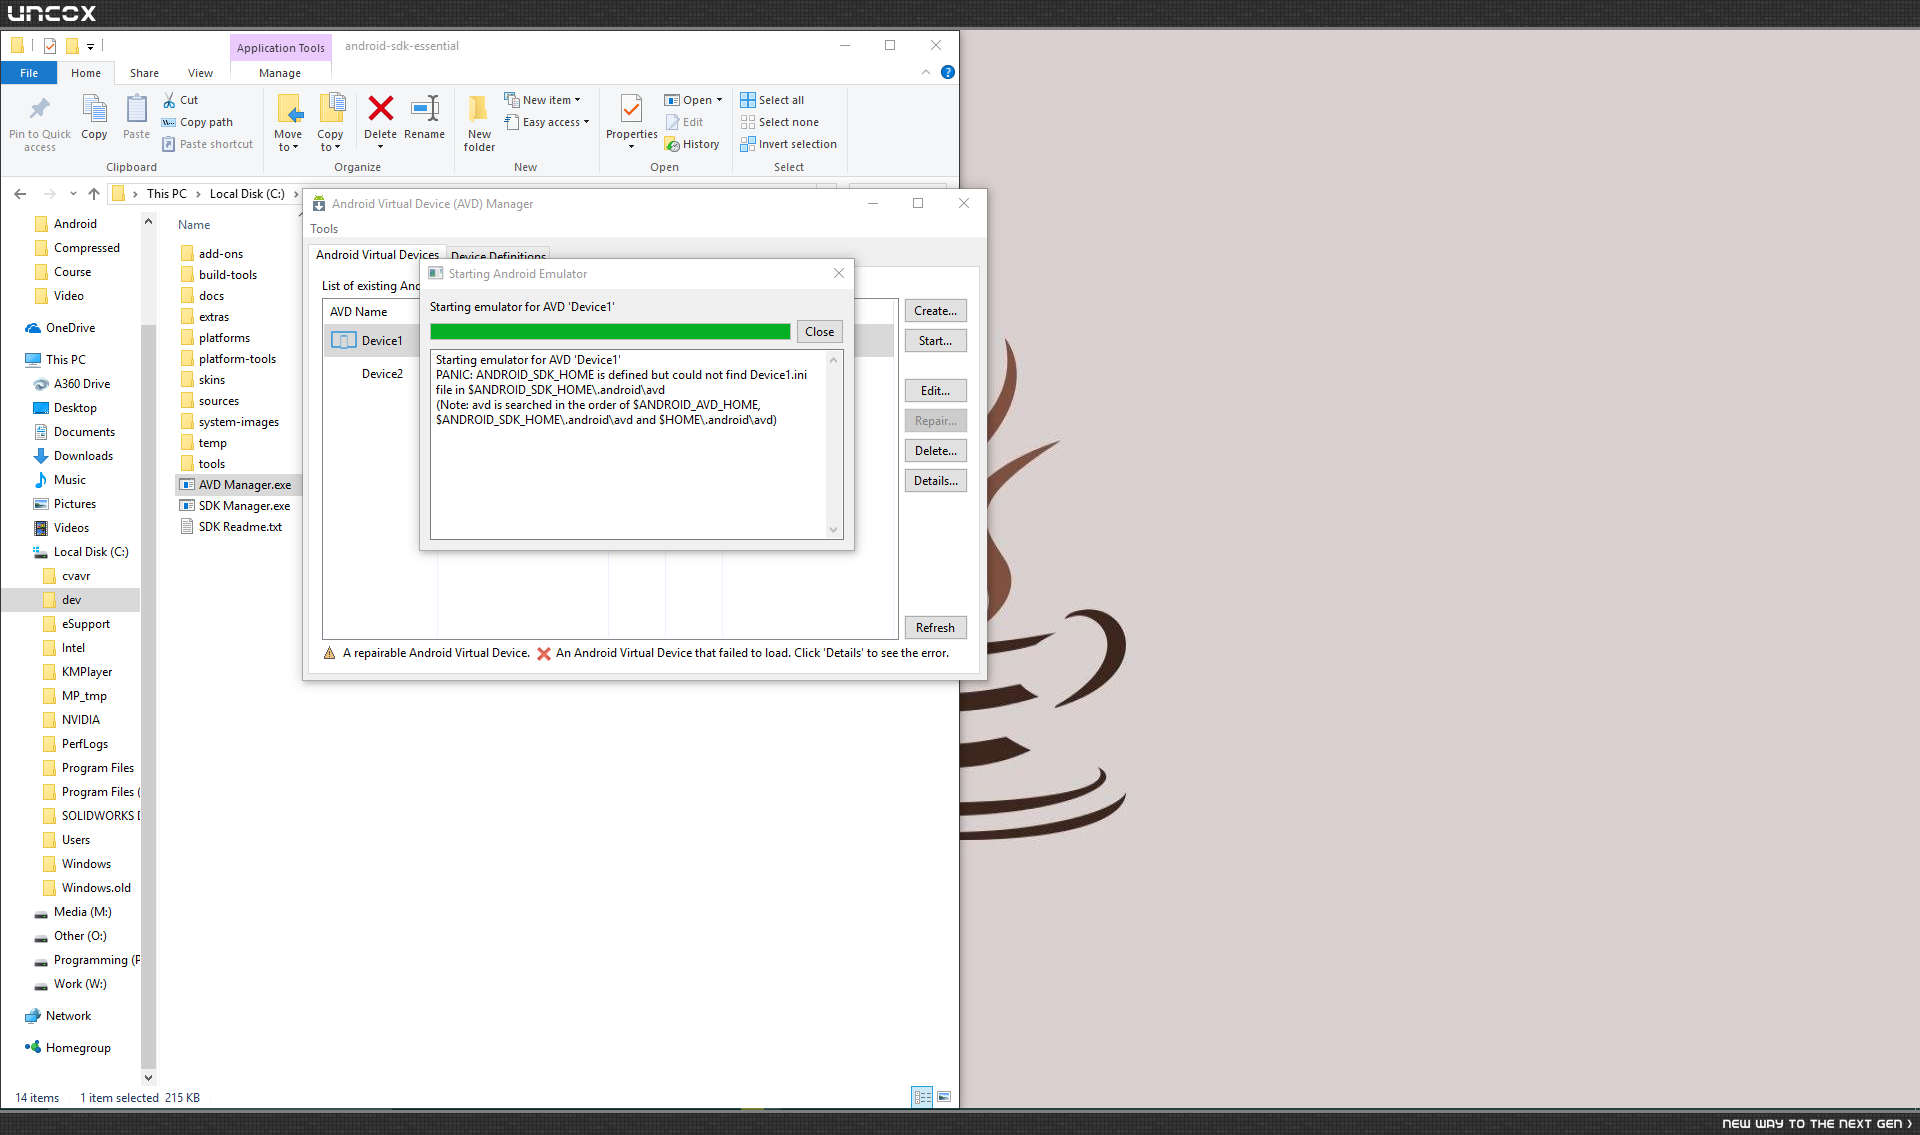Switch to Details view icon in status bar
The image size is (1920, 1135).
tap(922, 1097)
